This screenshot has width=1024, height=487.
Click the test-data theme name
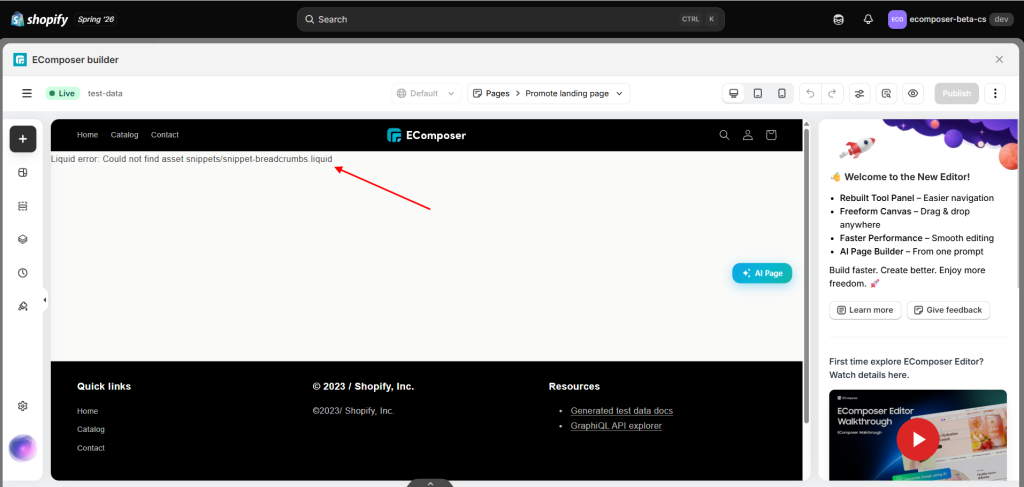(x=105, y=93)
